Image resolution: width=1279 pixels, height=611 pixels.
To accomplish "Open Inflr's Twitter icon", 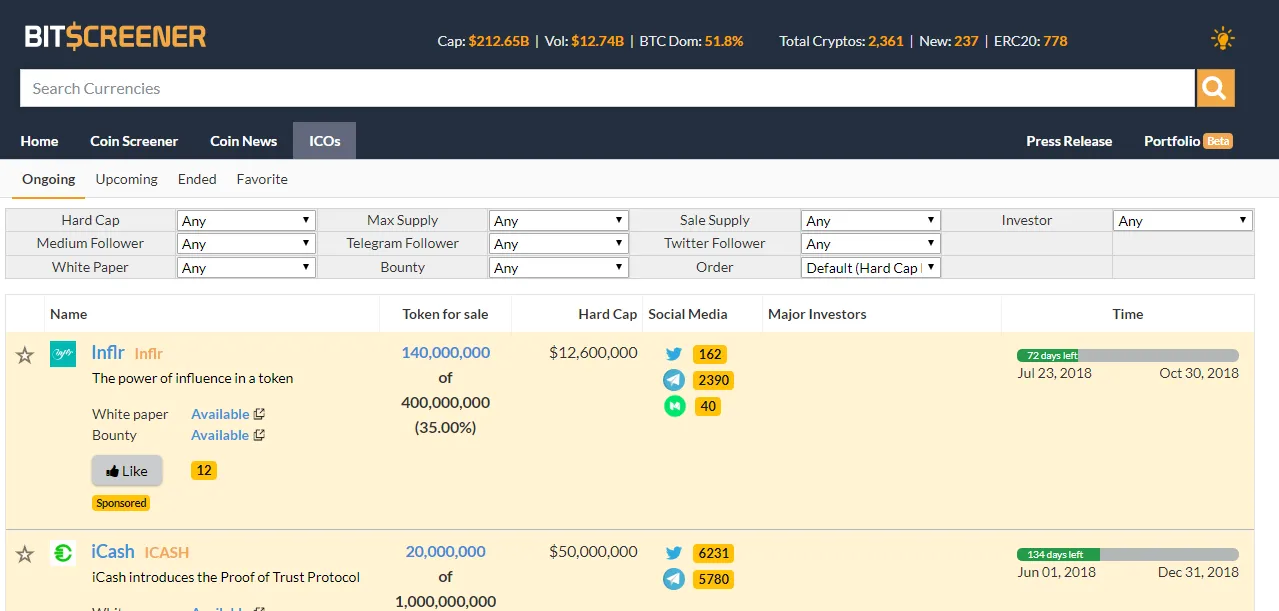I will [674, 354].
